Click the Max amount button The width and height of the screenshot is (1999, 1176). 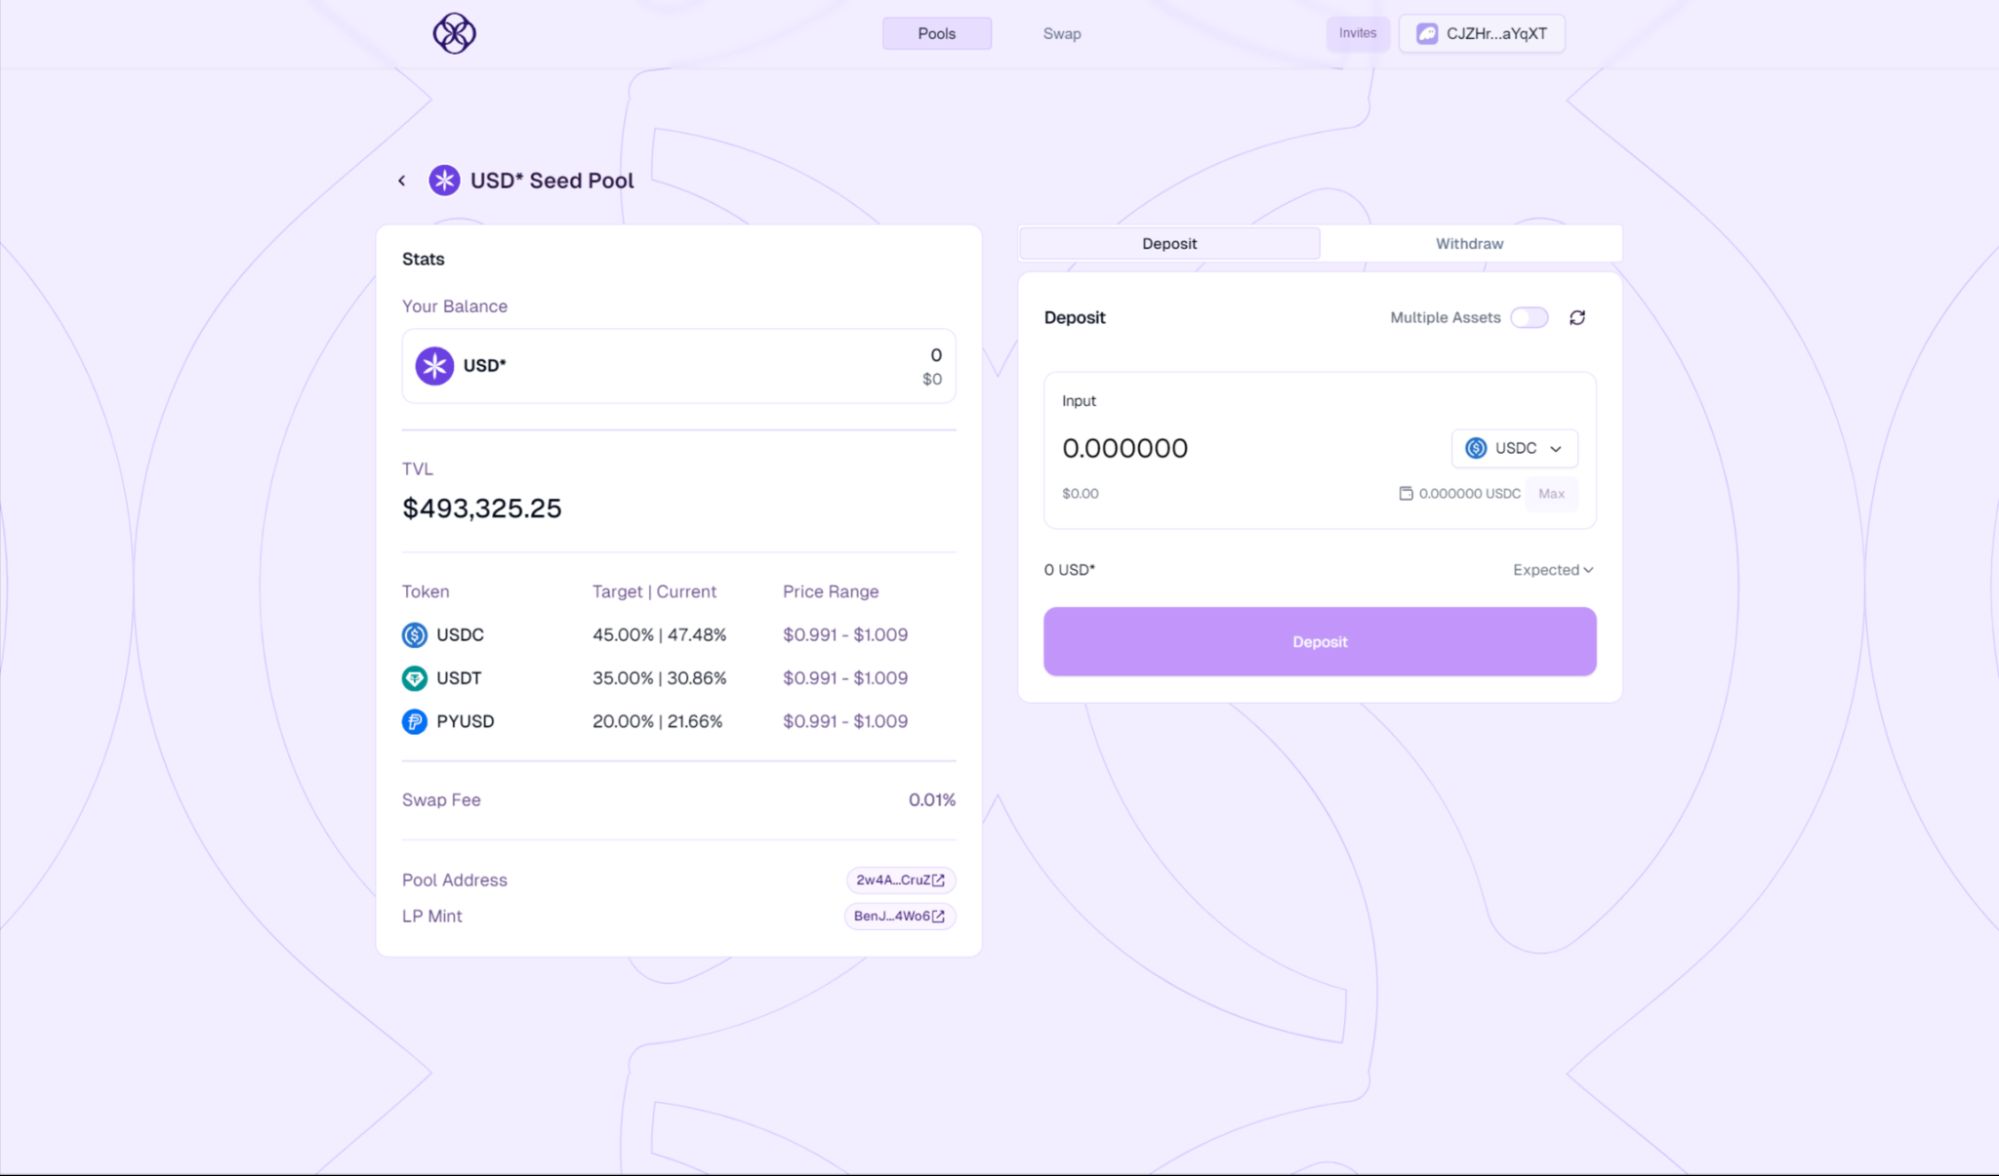click(1551, 493)
